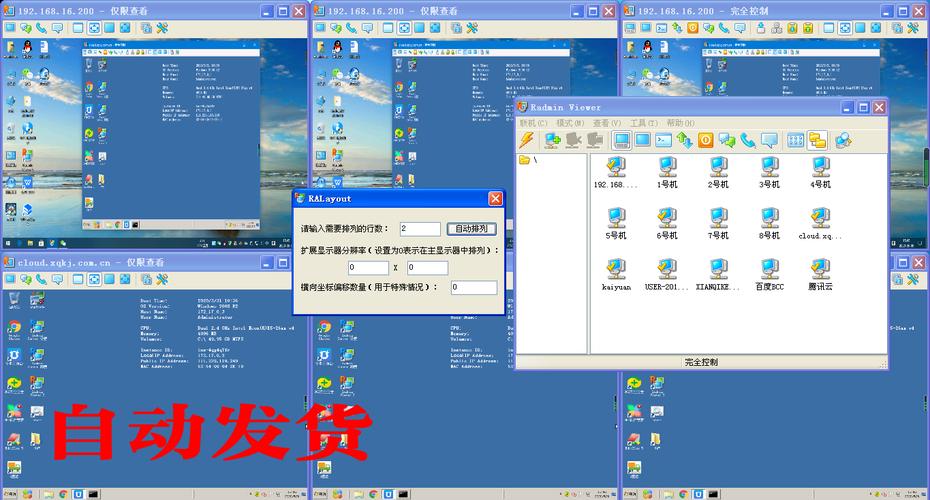Screen dimensions: 930x500
Task: Click the Text Chat icon in Radmin Viewer
Action: 727,141
